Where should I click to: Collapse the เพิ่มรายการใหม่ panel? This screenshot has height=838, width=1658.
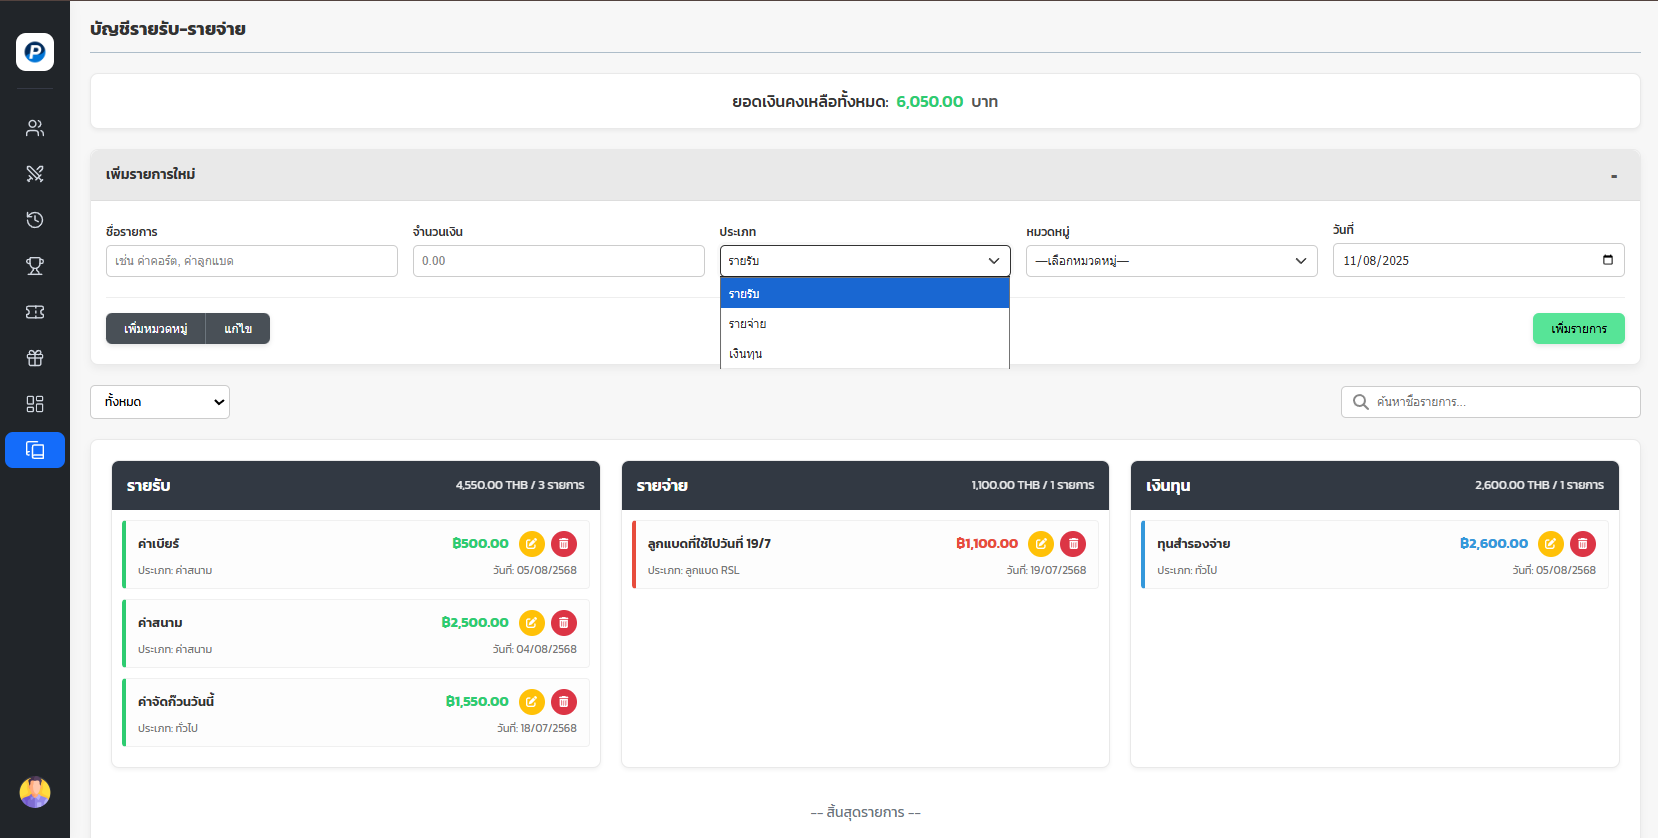click(x=1613, y=176)
